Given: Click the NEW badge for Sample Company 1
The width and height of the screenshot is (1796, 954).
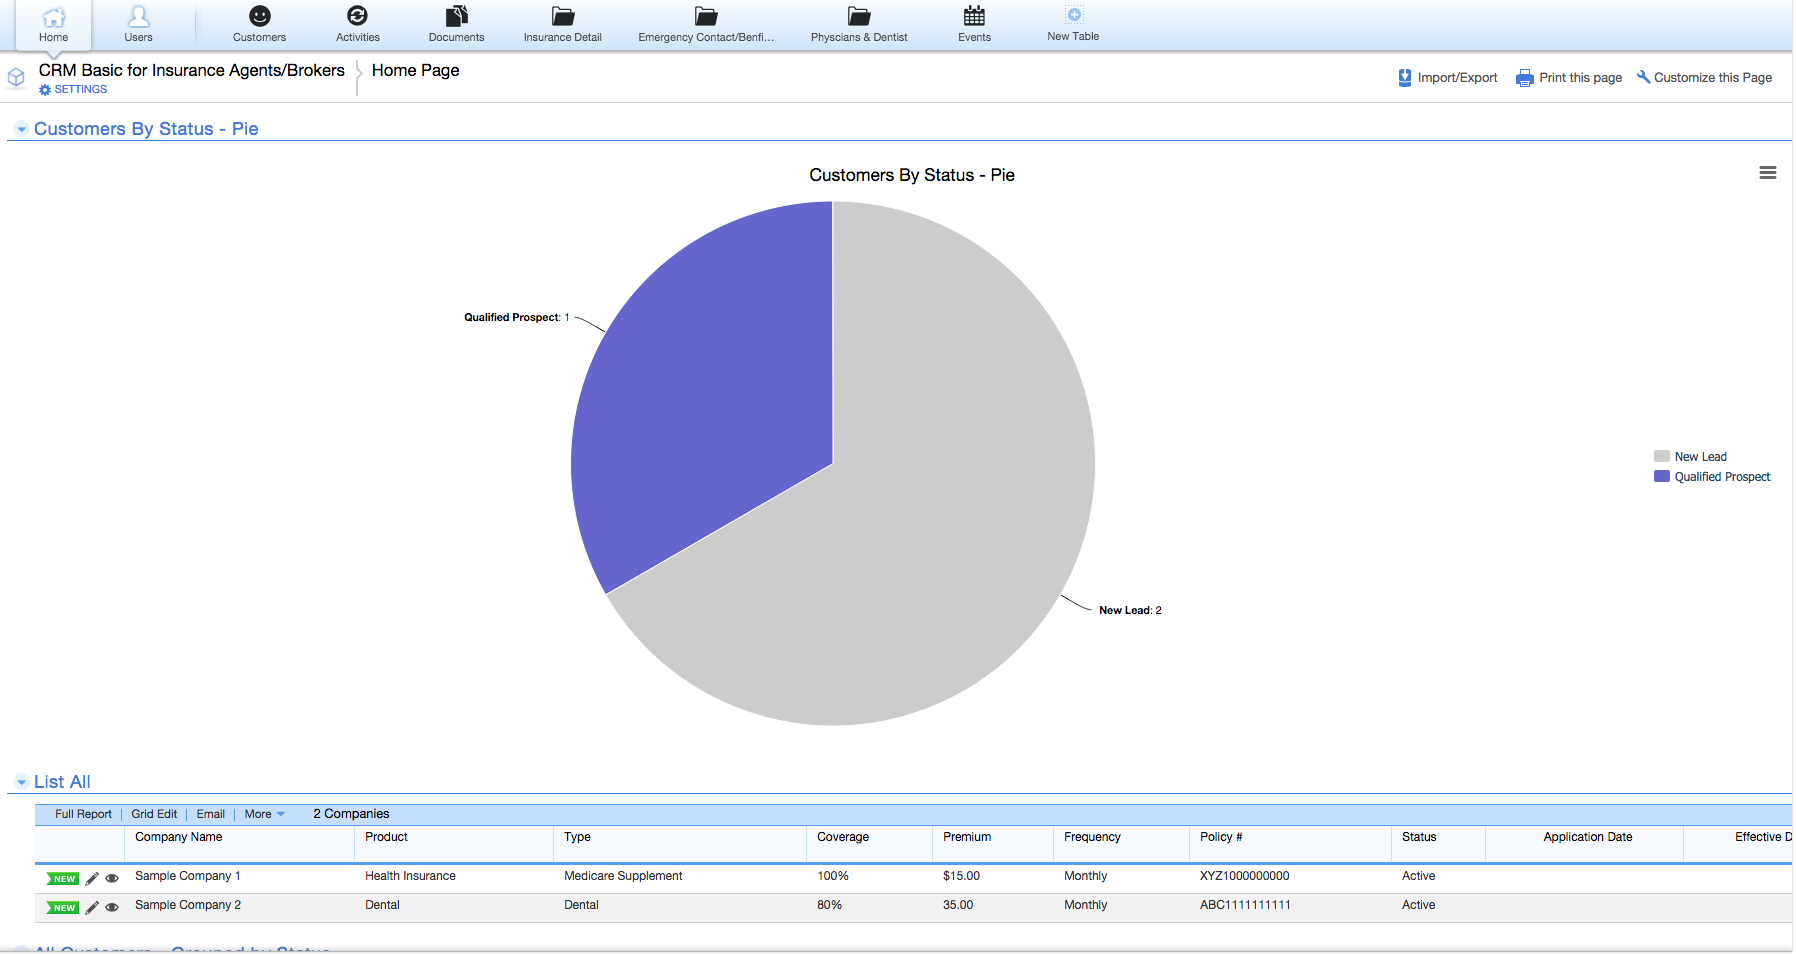Looking at the screenshot, I should [63, 879].
